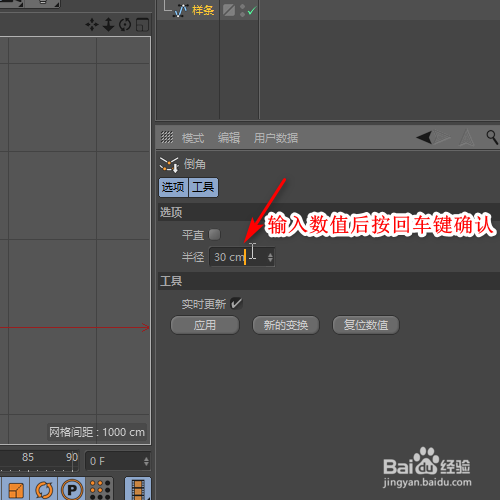This screenshot has height=500, width=500.
Task: Collapse the 选项 section header
Action: pyautogui.click(x=329, y=212)
